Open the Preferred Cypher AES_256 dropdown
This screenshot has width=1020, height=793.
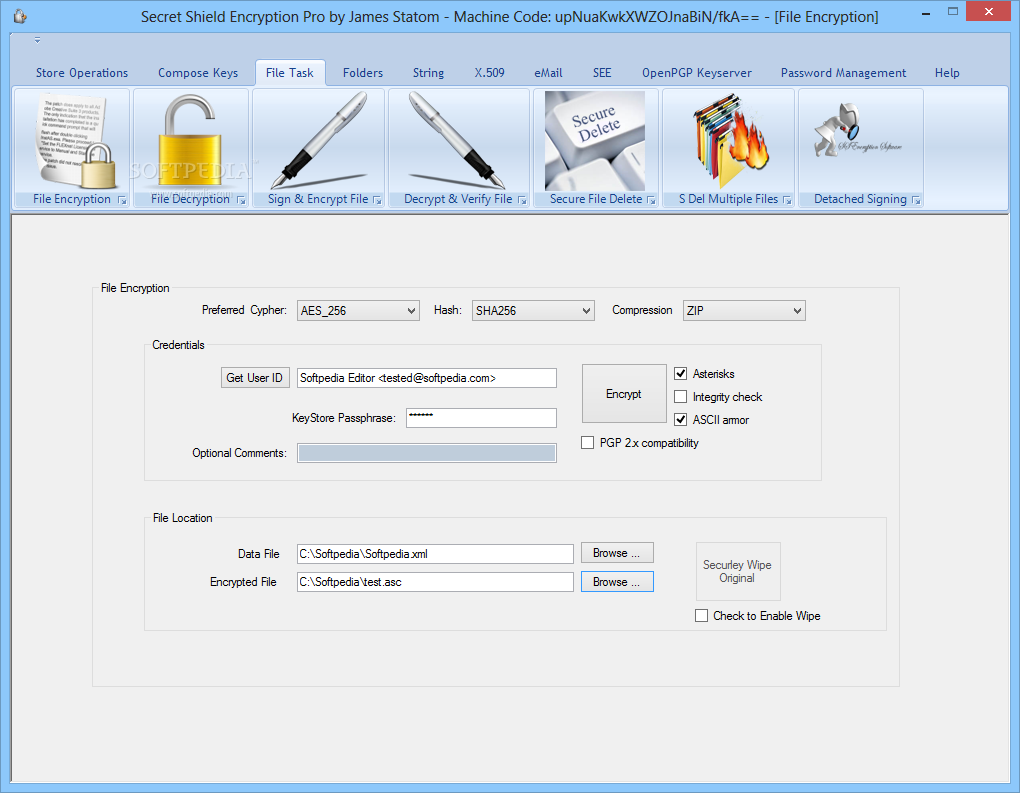358,311
